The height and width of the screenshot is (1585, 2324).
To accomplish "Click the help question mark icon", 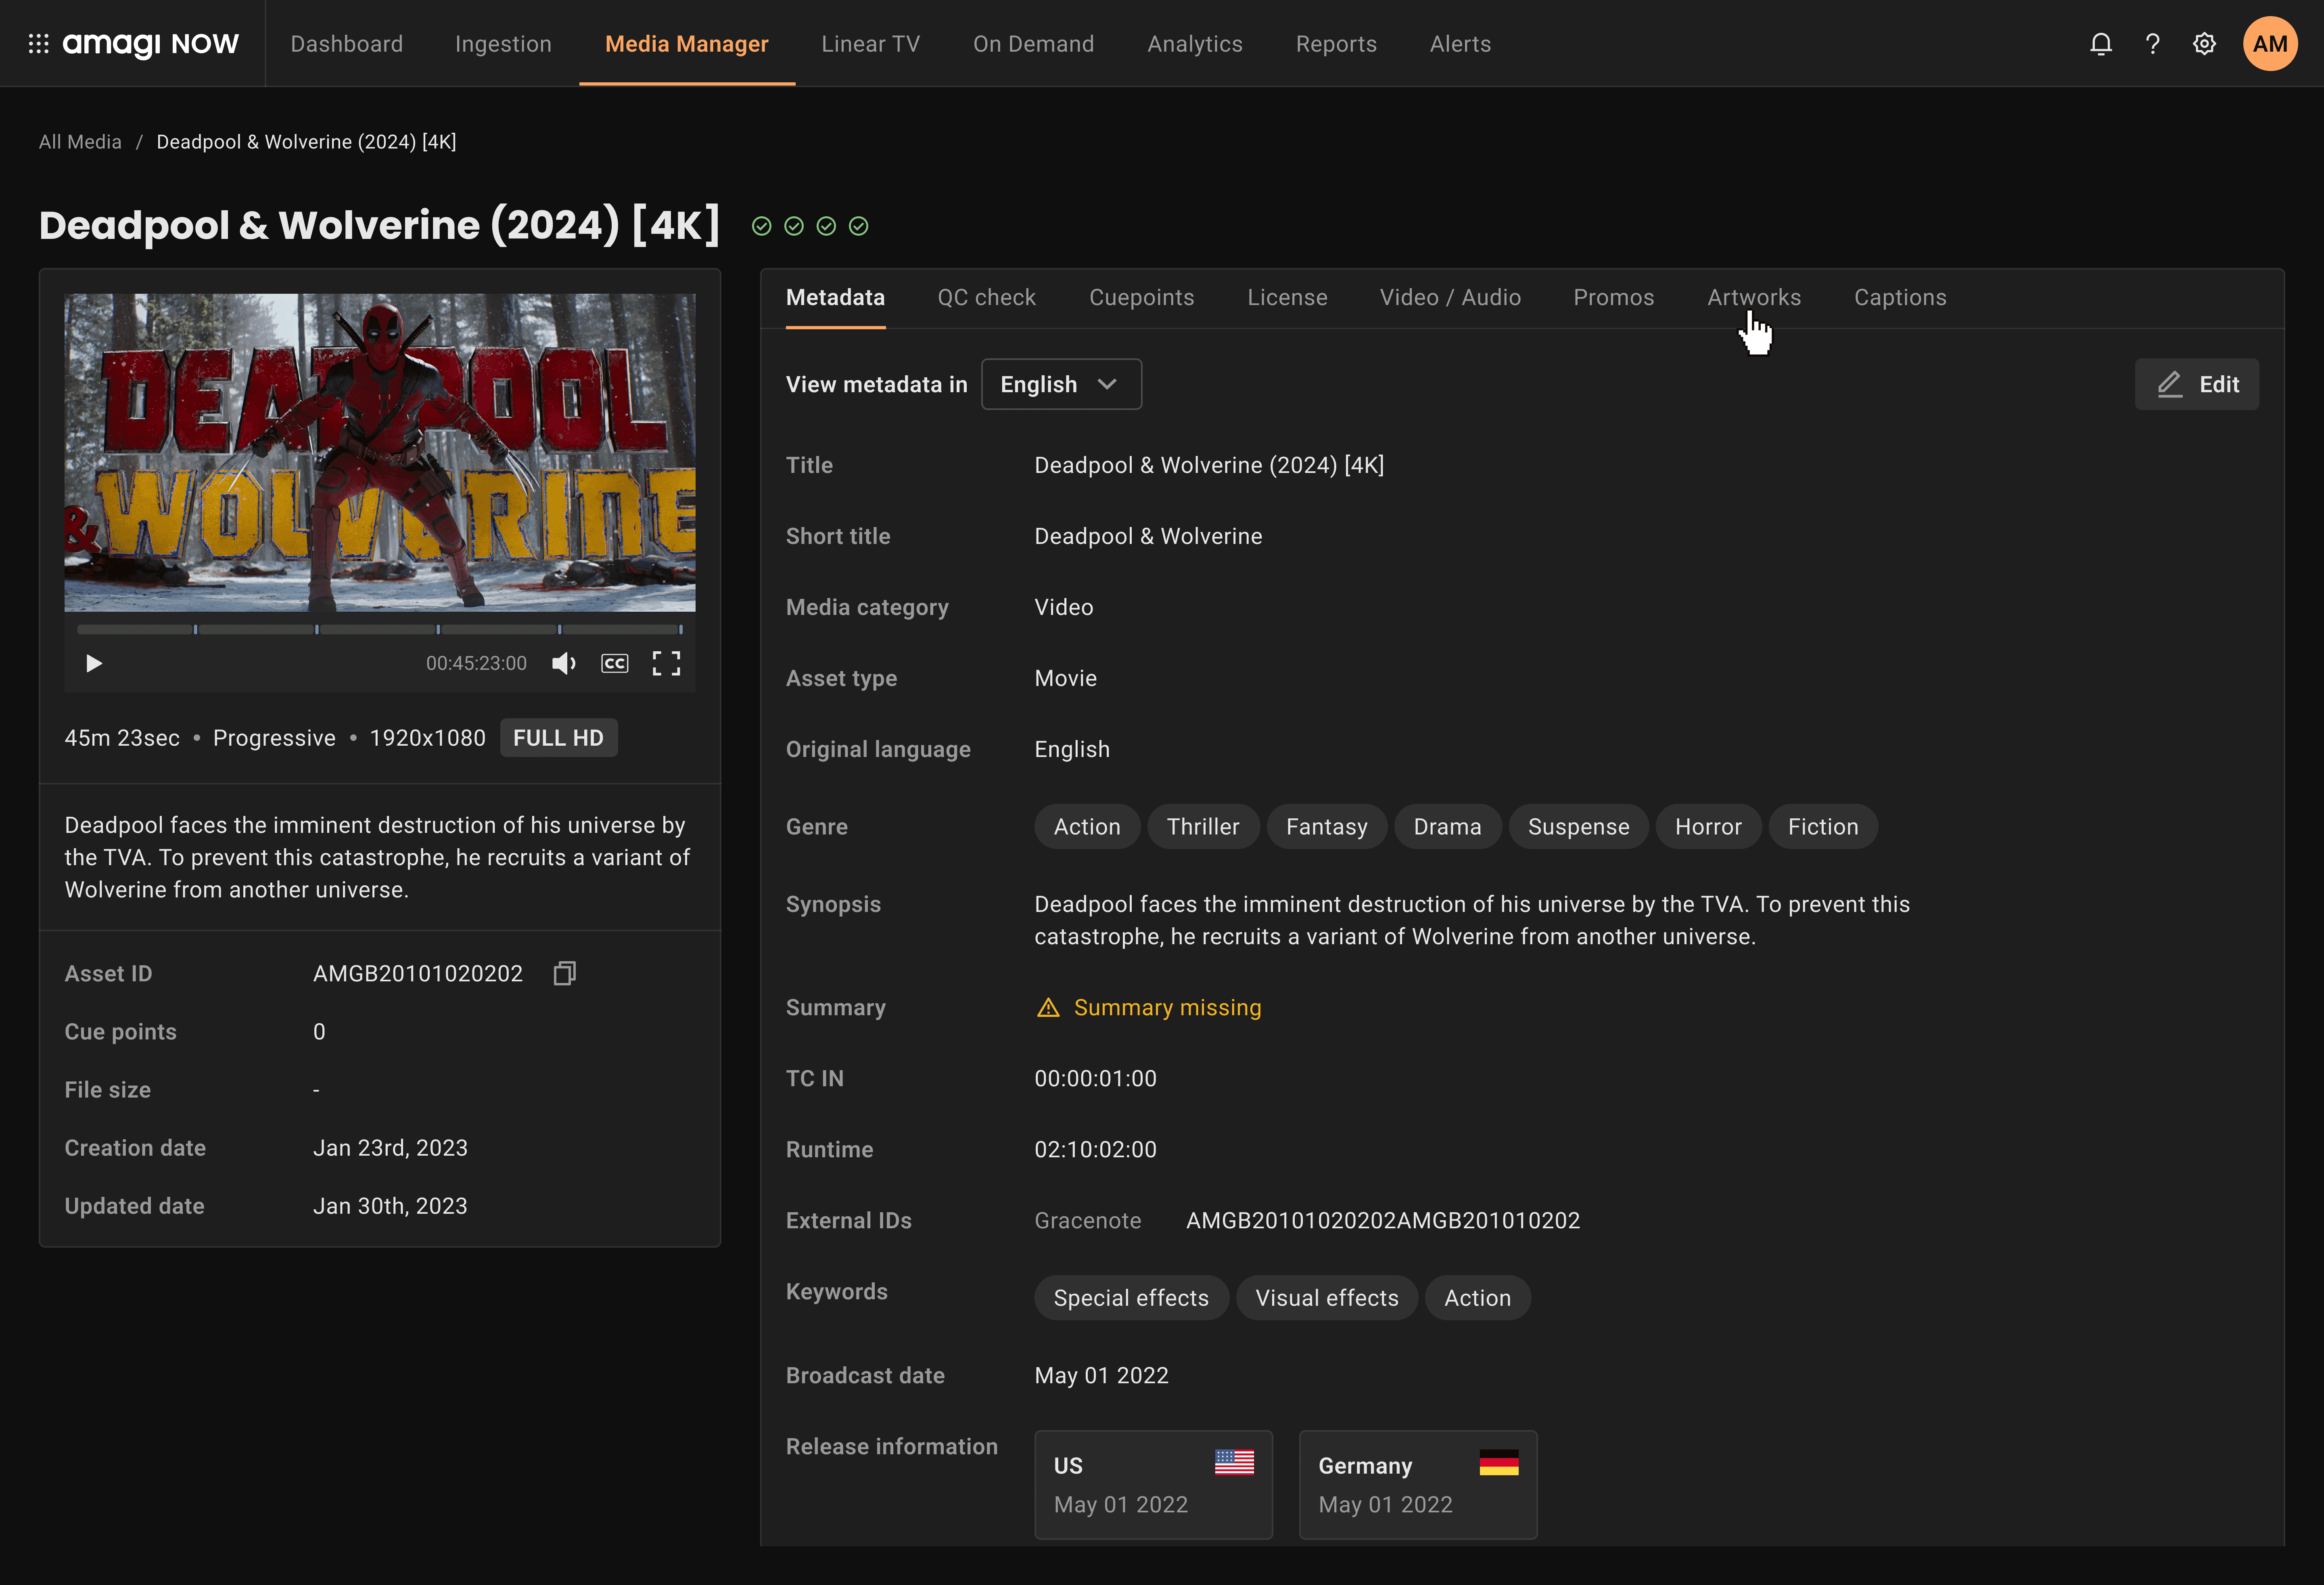I will [2152, 44].
